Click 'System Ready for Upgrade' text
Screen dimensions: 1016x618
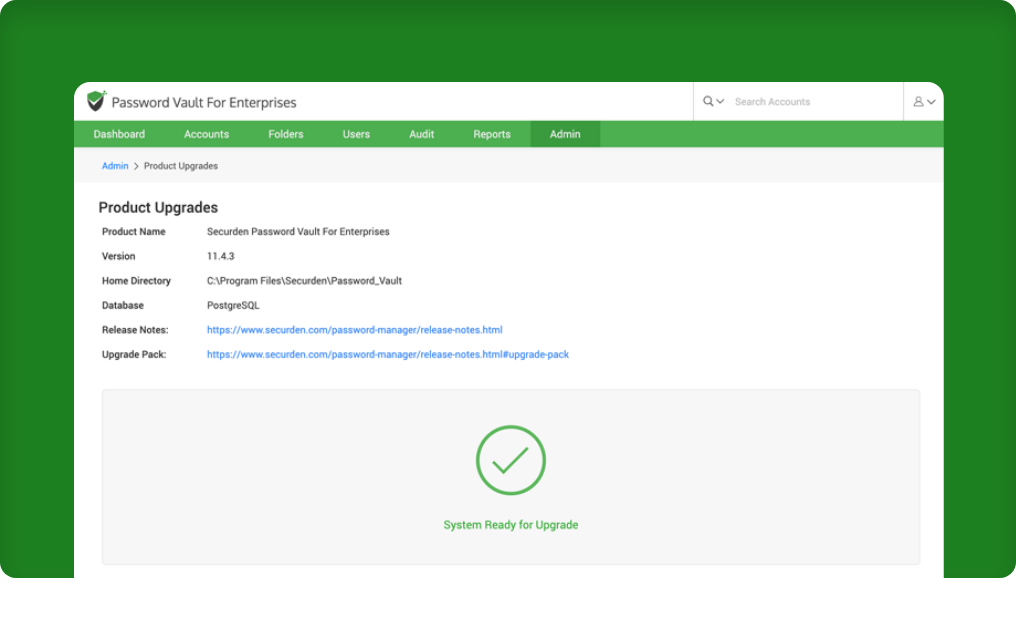point(511,525)
